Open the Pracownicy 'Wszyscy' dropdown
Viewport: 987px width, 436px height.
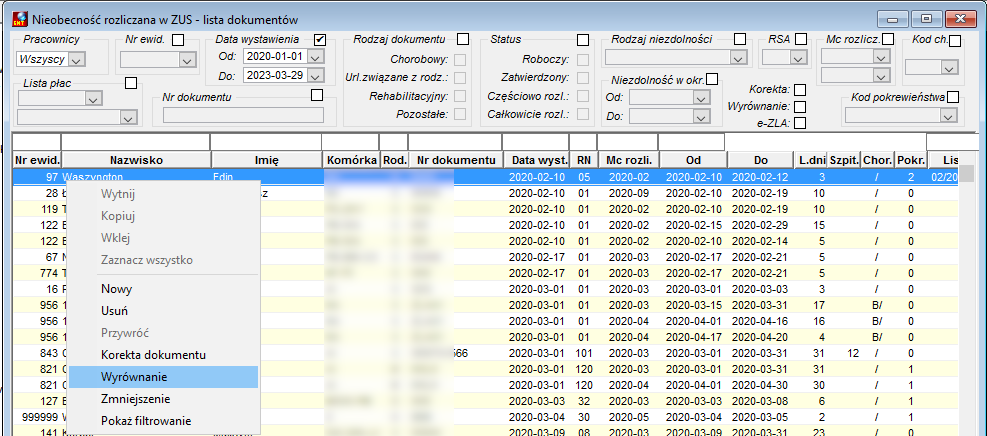tap(77, 60)
